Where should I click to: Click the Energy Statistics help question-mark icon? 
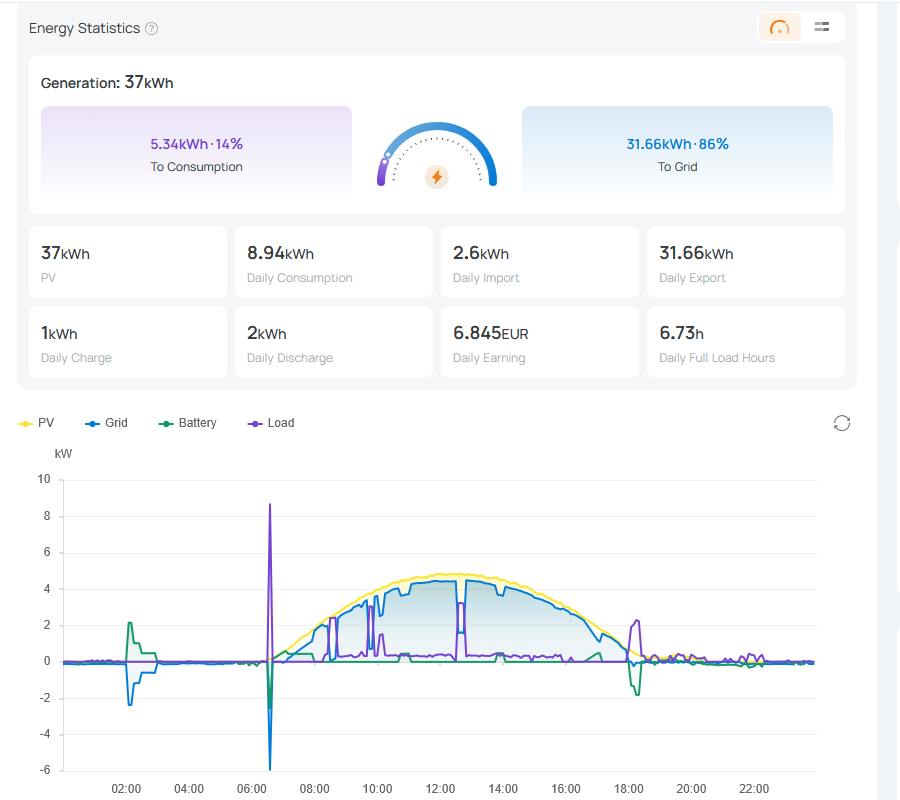click(x=152, y=29)
